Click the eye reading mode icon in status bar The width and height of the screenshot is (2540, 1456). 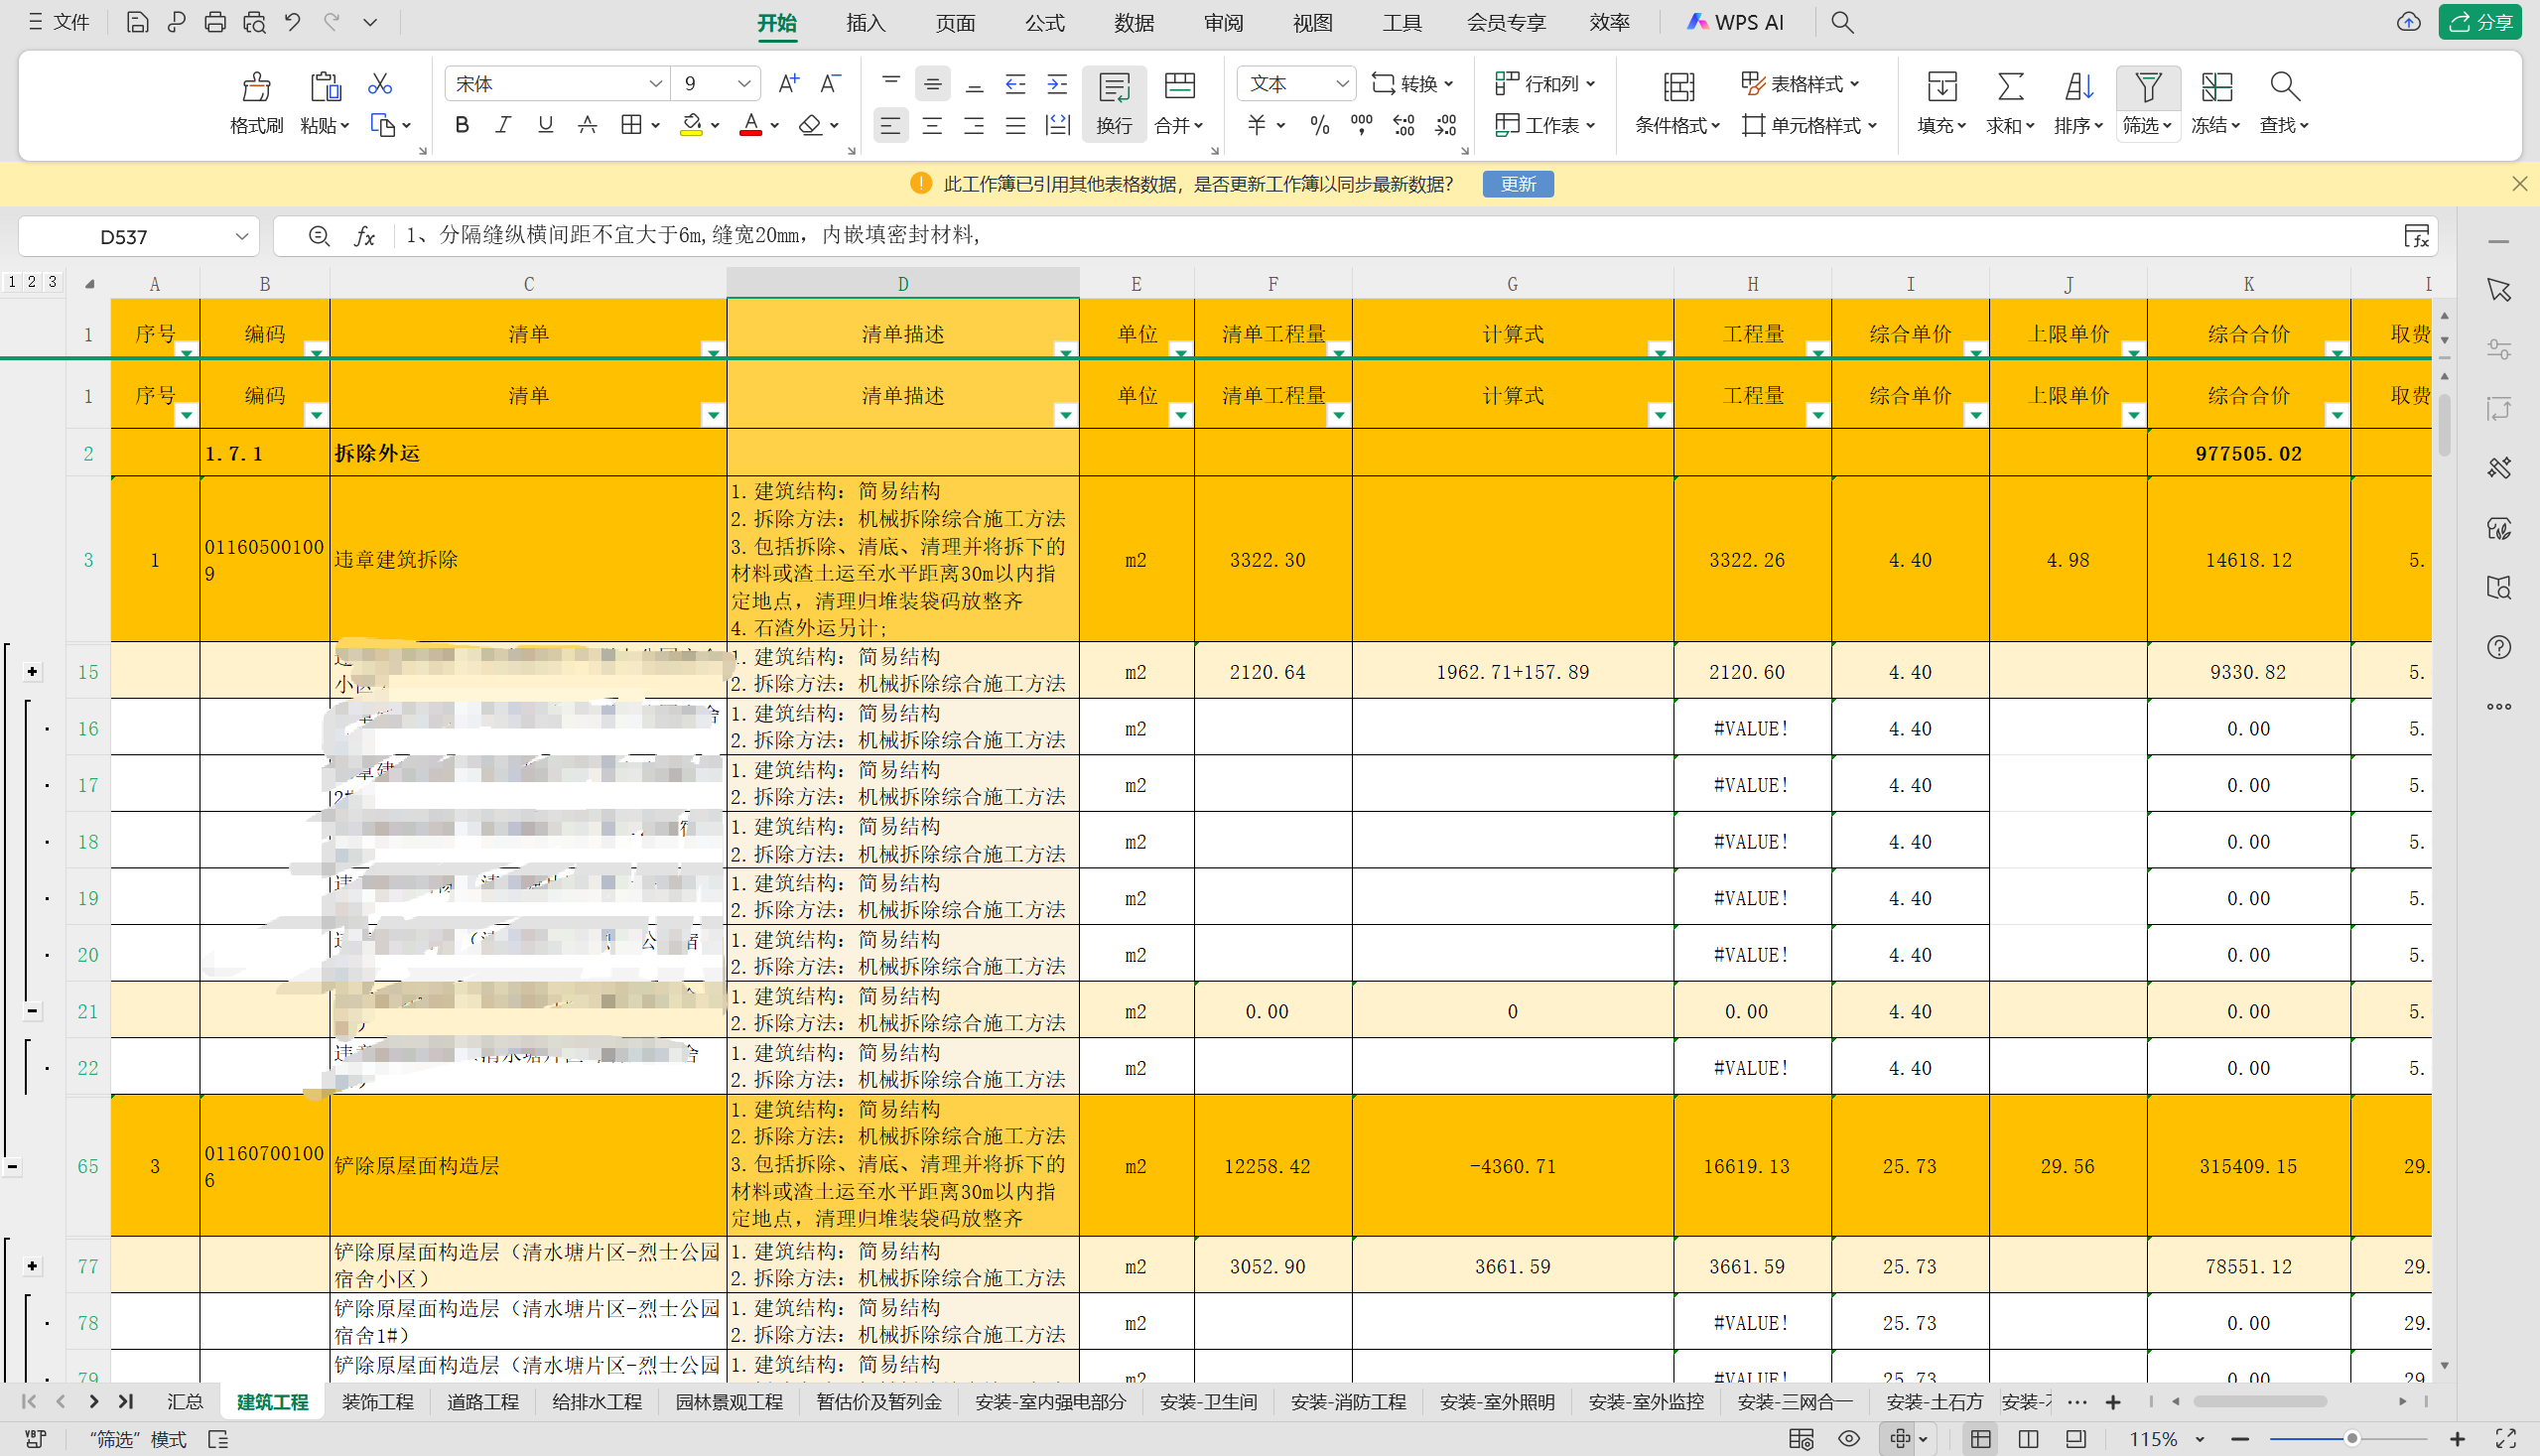tap(1849, 1438)
